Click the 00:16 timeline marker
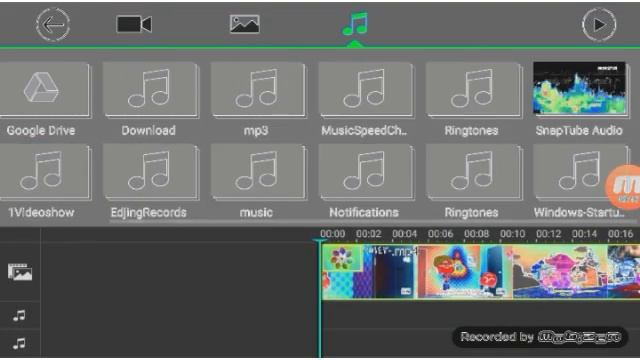Viewport: 640px width, 360px height. pyautogui.click(x=620, y=234)
